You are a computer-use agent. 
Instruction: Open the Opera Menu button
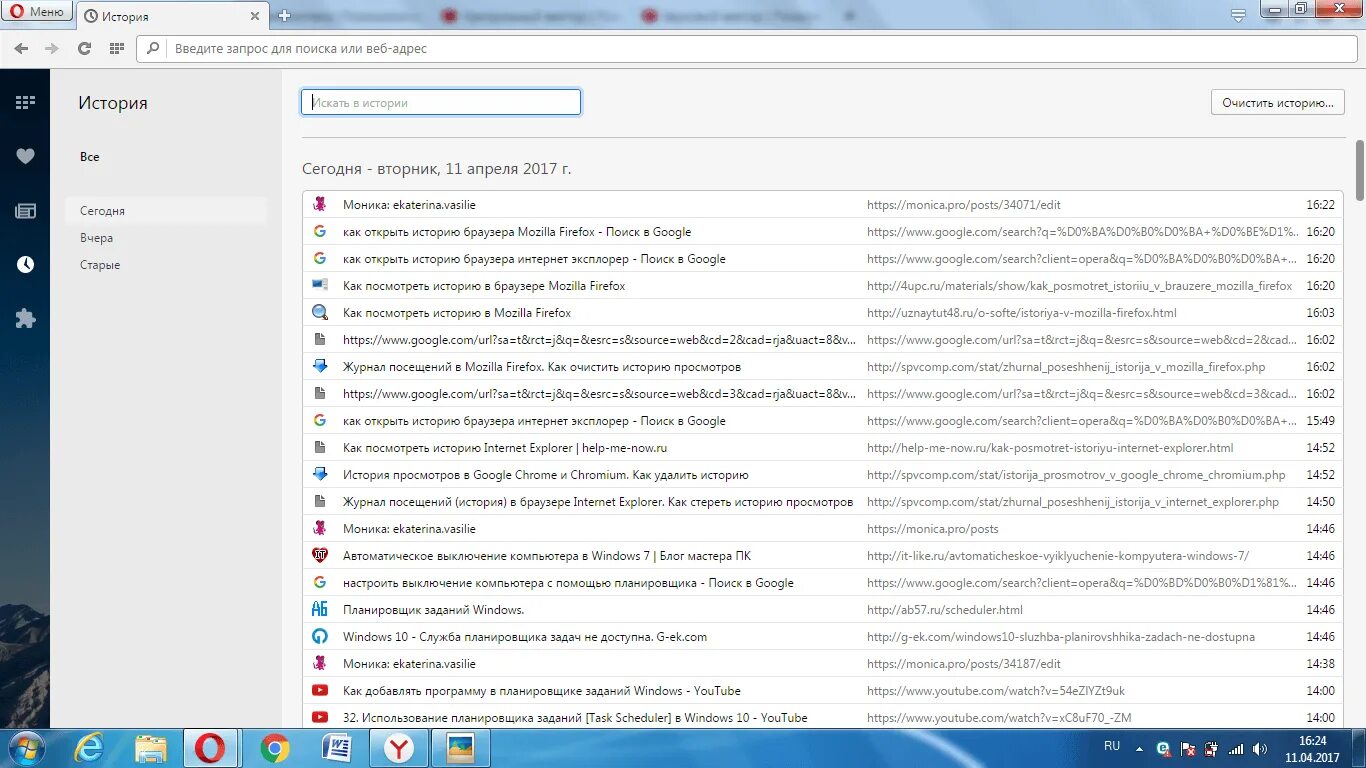click(37, 12)
